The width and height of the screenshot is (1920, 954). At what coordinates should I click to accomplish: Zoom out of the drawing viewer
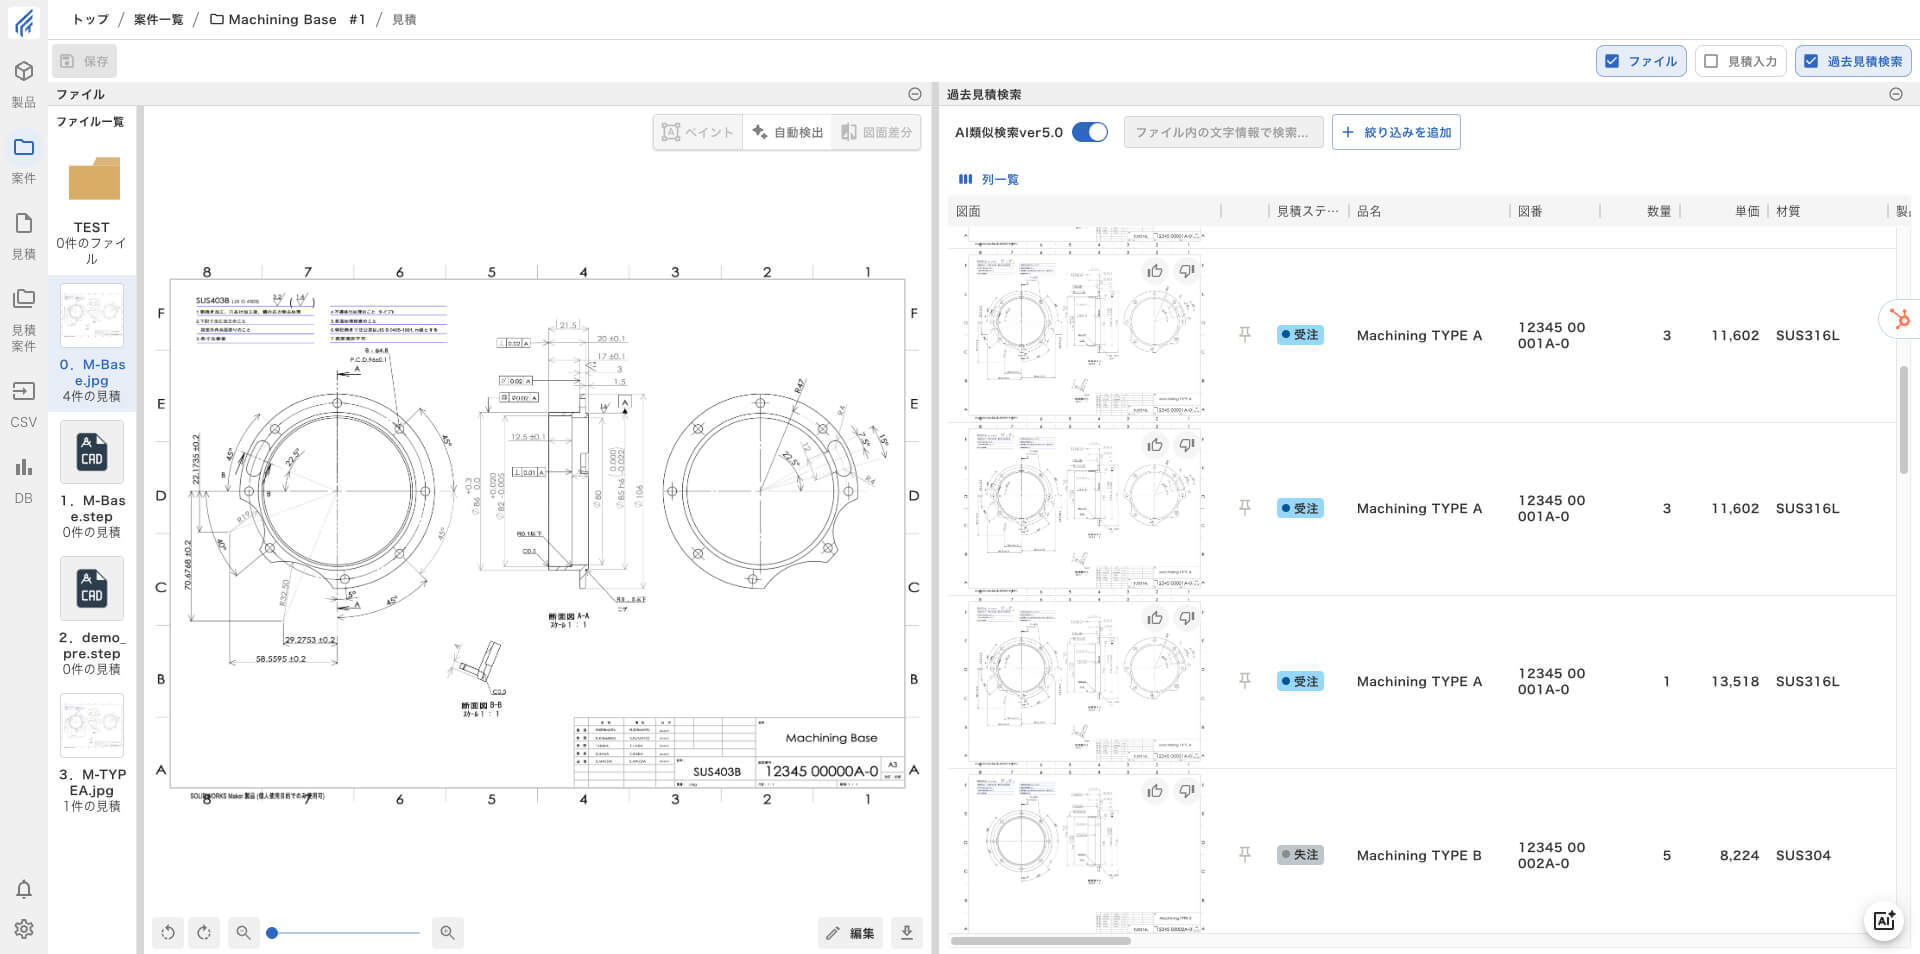[x=243, y=933]
